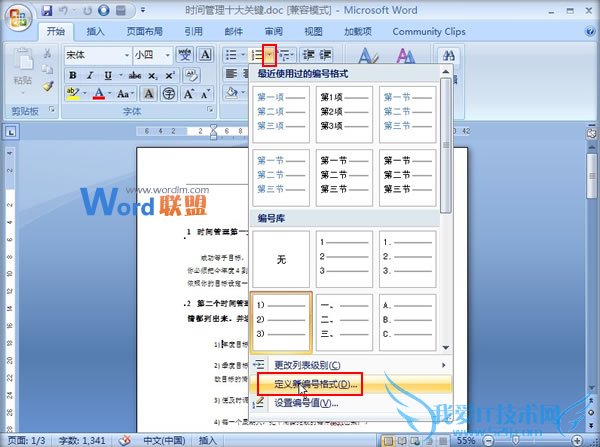This screenshot has height=447, width=600.
Task: Switch to the 插入 ribbon tab
Action: pos(95,31)
